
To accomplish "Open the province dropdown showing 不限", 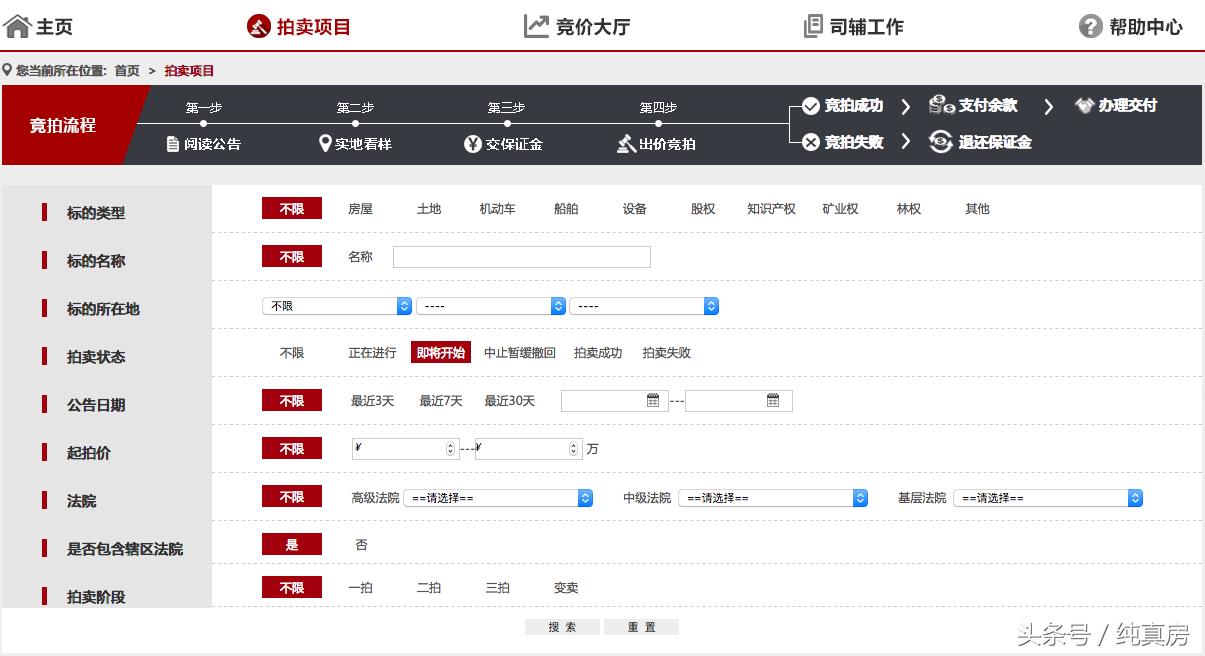I will [x=336, y=305].
